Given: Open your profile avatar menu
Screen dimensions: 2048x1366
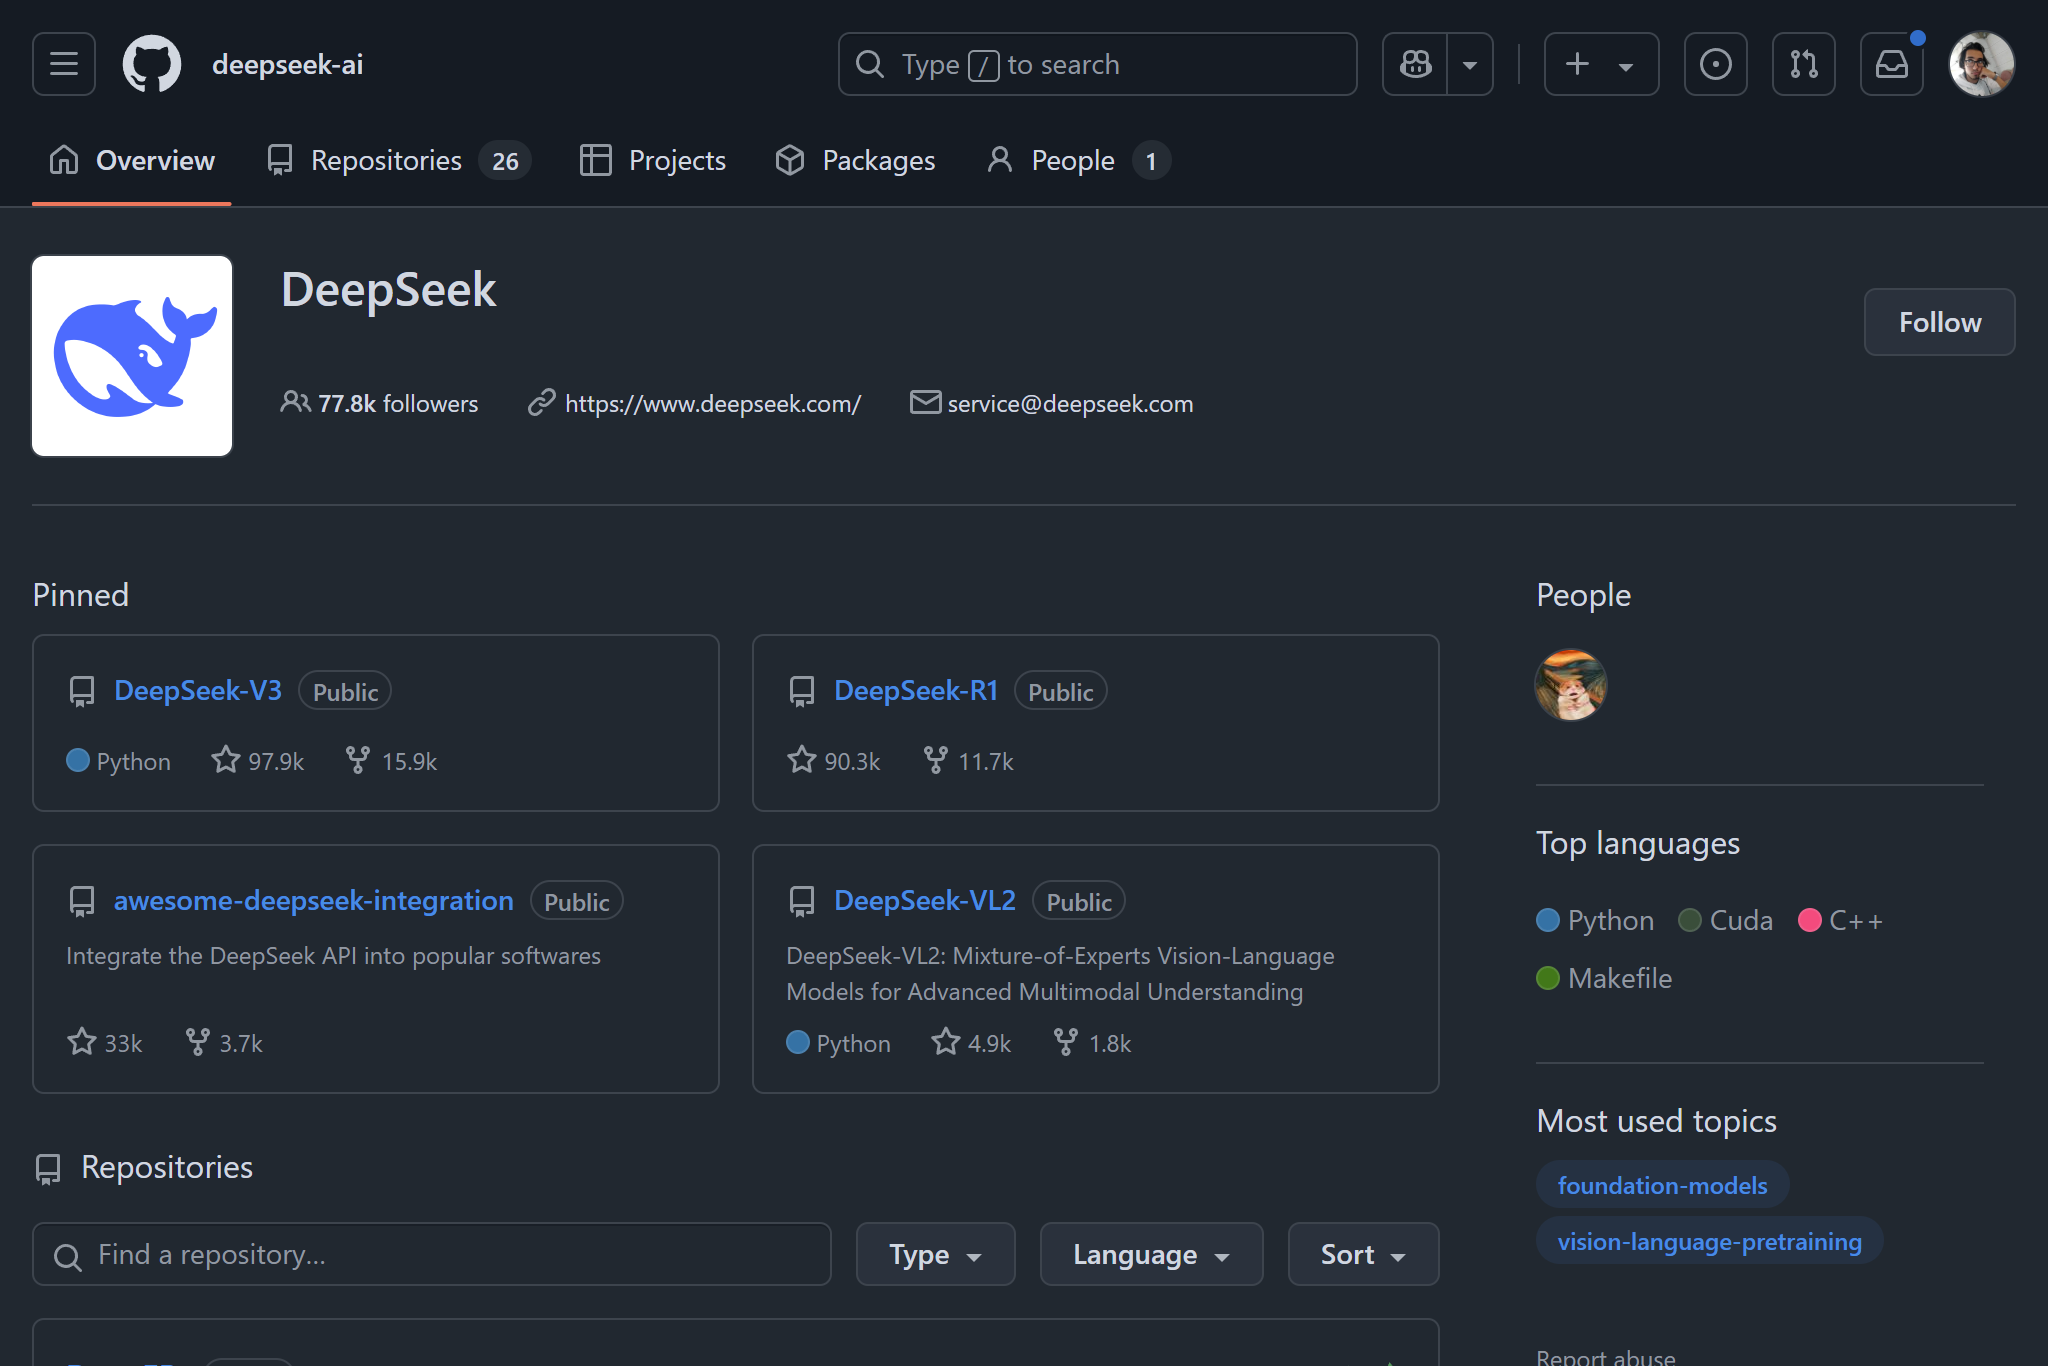Looking at the screenshot, I should click(x=1983, y=63).
